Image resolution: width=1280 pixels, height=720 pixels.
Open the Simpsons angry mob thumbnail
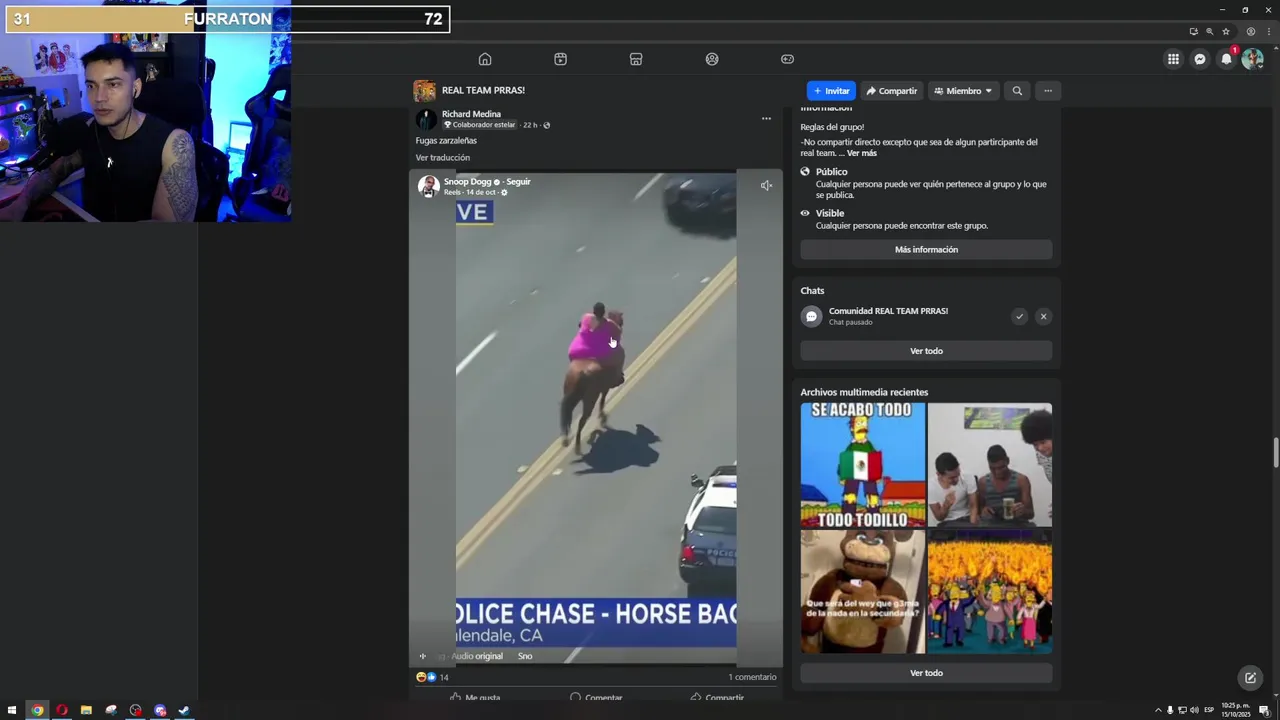pos(989,591)
